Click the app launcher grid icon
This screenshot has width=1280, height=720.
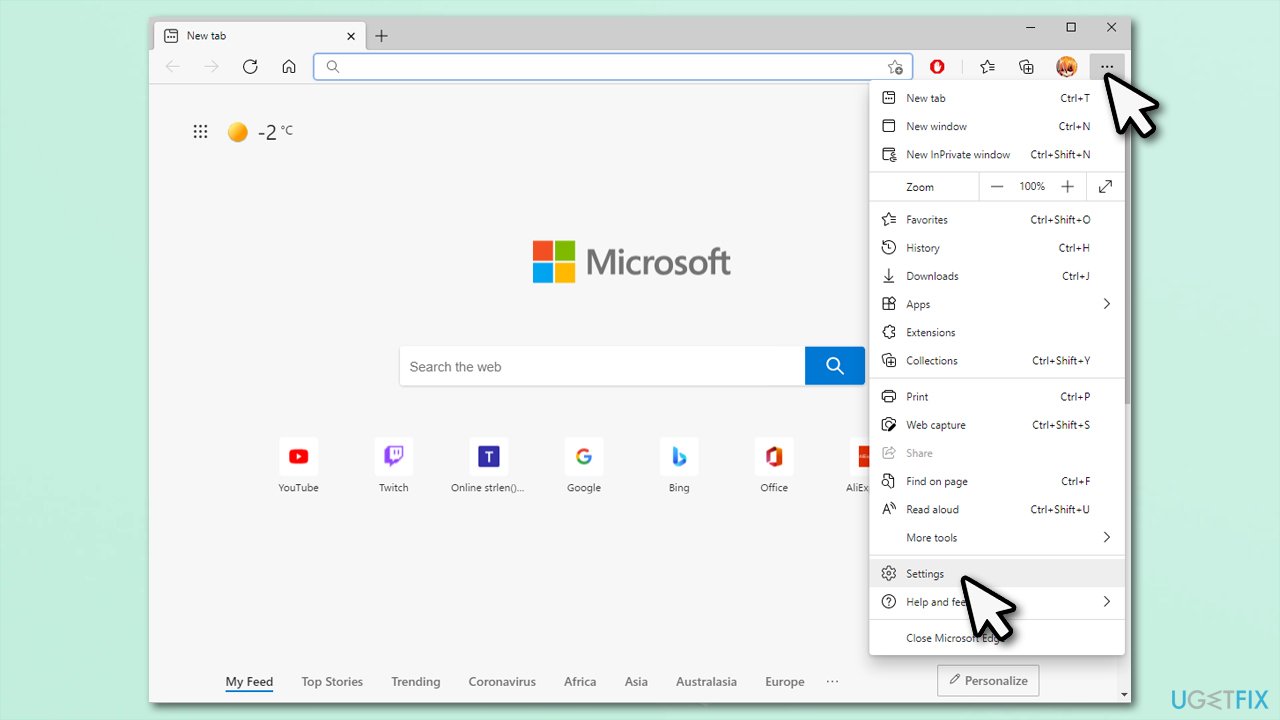(200, 131)
